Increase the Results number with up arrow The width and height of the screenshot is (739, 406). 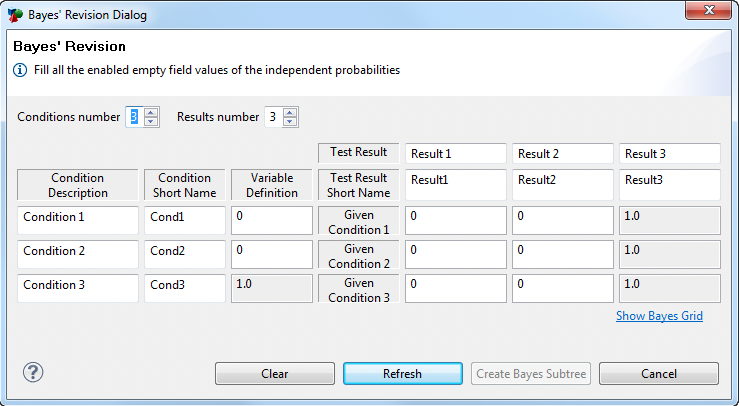(290, 112)
